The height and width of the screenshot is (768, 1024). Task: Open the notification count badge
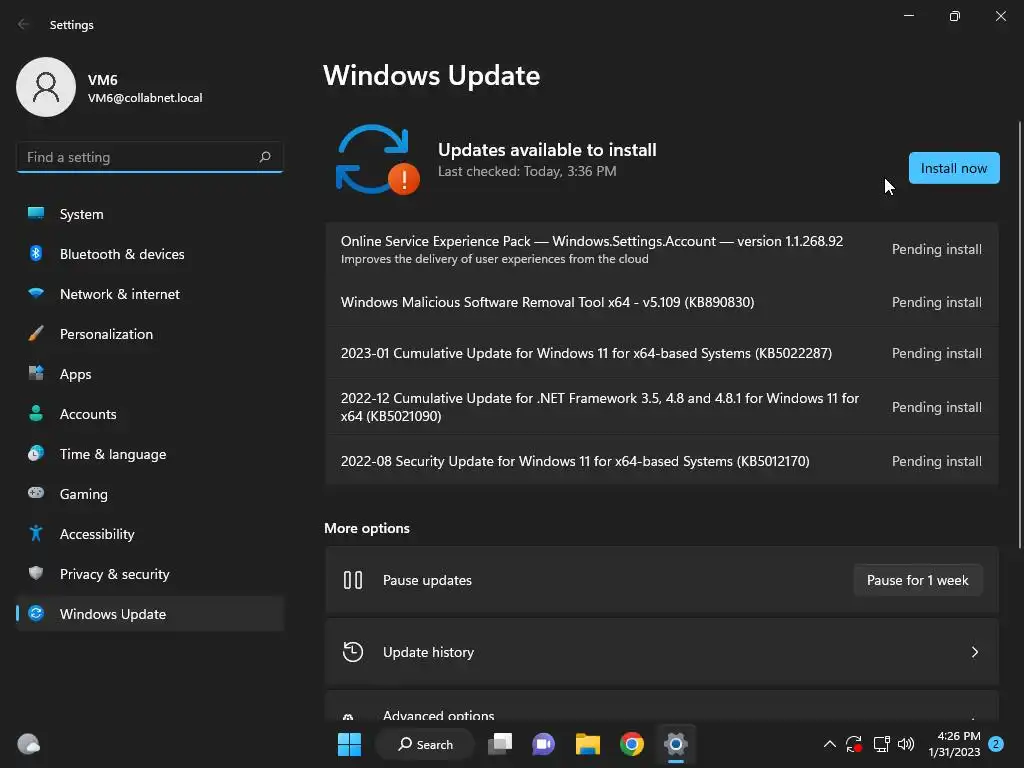click(996, 744)
